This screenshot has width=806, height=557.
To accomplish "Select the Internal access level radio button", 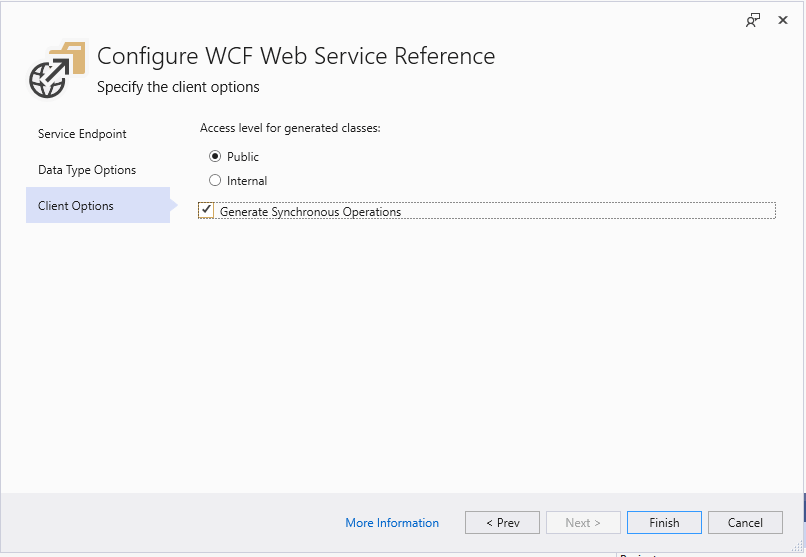I will (215, 181).
